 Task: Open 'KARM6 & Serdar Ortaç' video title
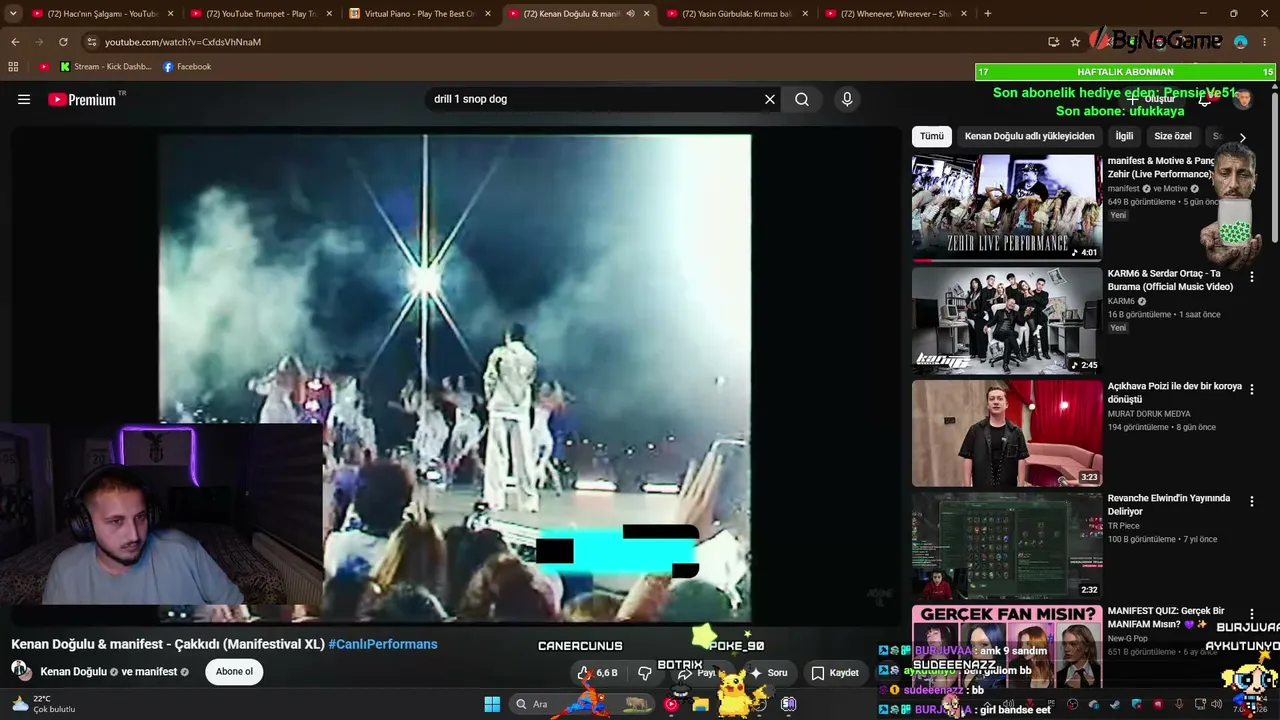[1170, 280]
